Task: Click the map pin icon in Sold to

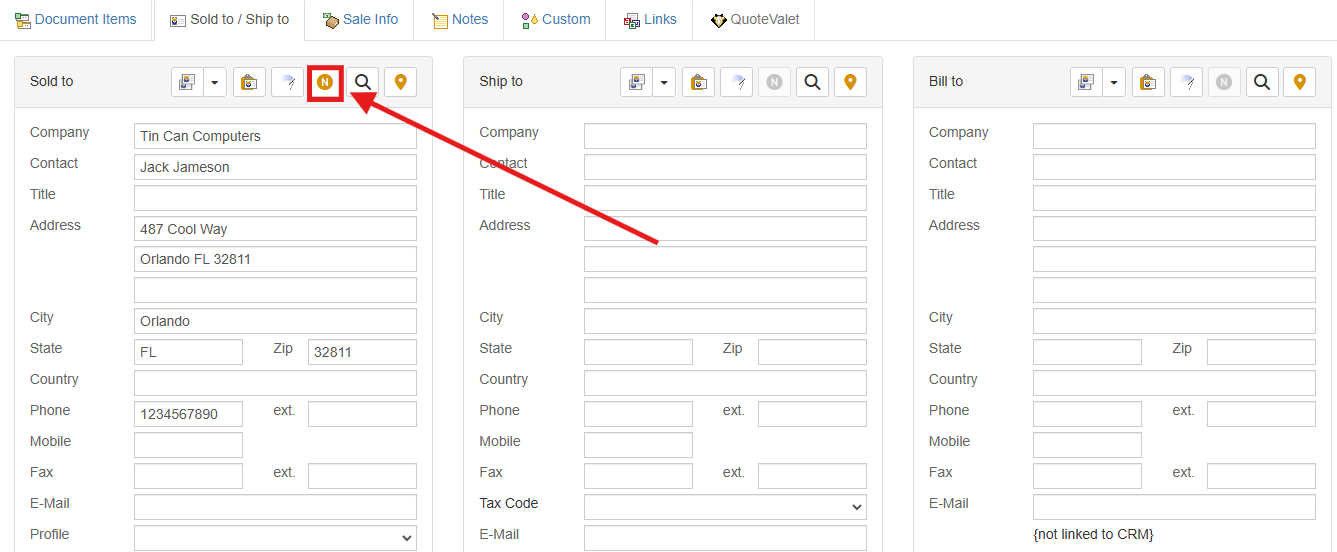Action: [401, 82]
